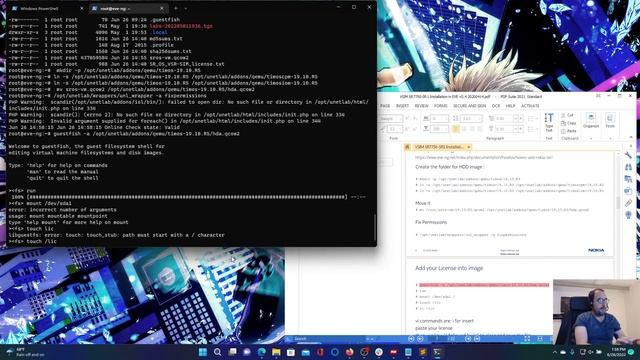This screenshot has width=640, height=360.
Task: Open the Organizer tool in PDF Suite
Action: pyautogui.click(x=591, y=120)
